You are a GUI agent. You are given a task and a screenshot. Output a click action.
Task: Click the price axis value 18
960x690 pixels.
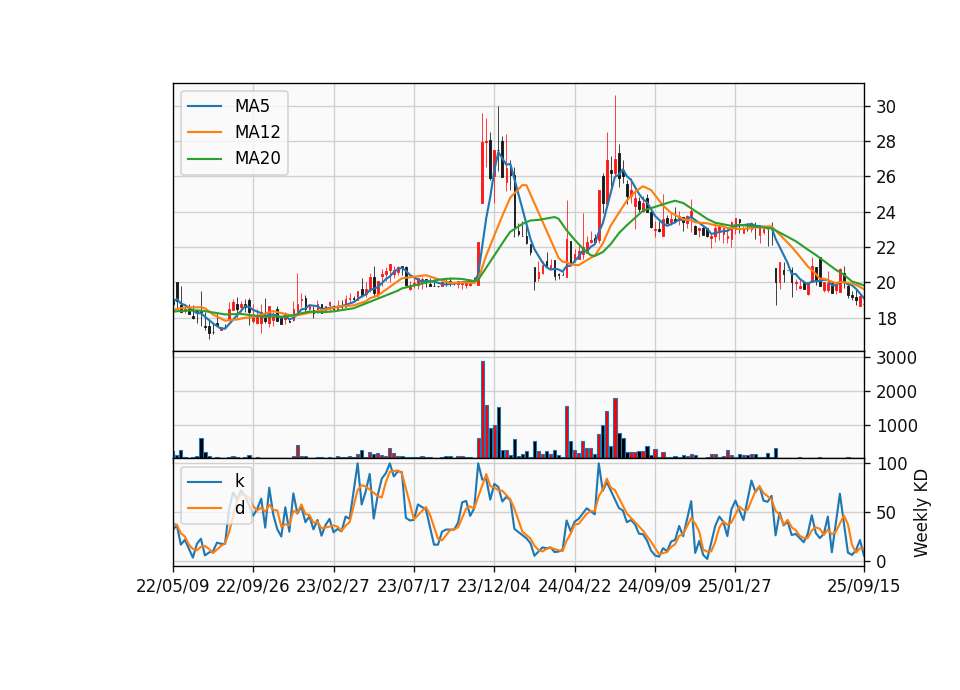tap(886, 318)
